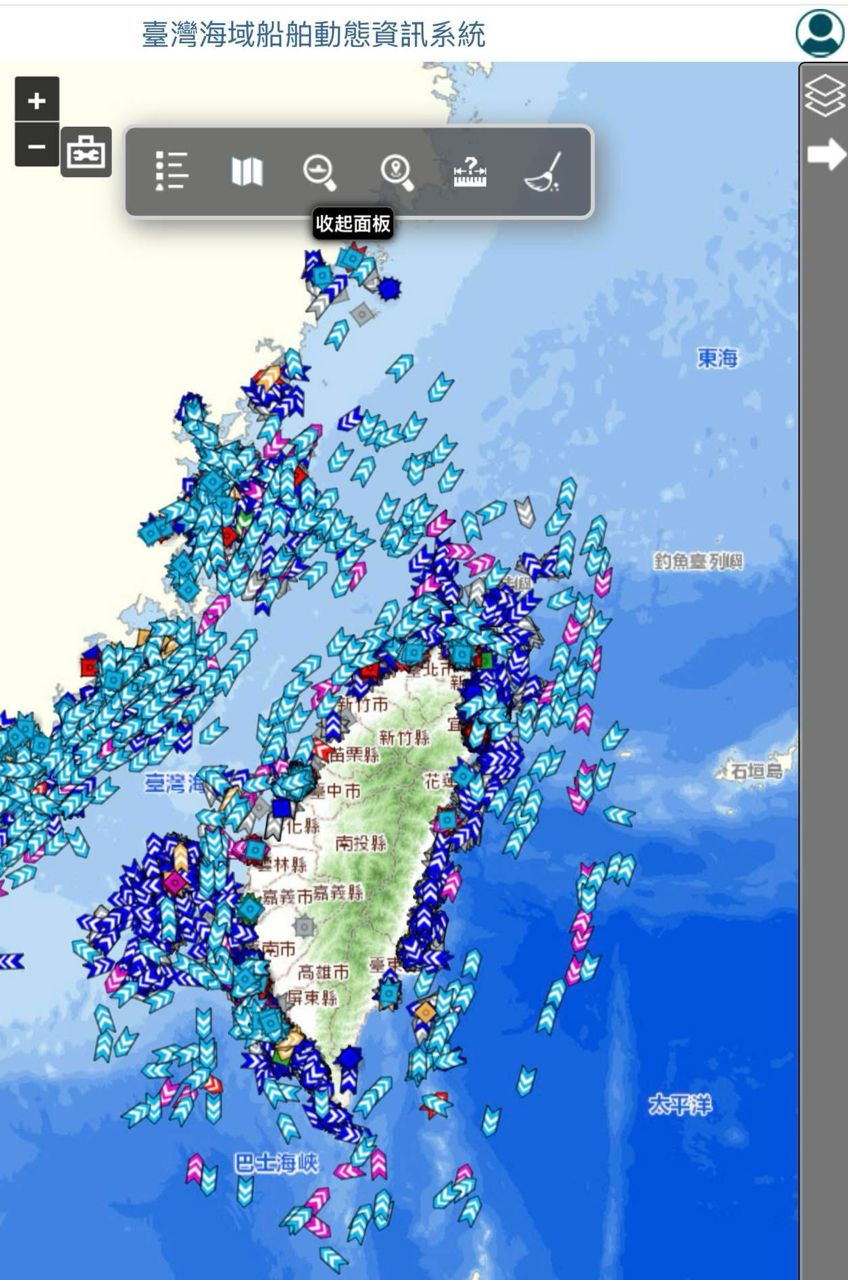Zoom in the map with plus button

pos(37,101)
